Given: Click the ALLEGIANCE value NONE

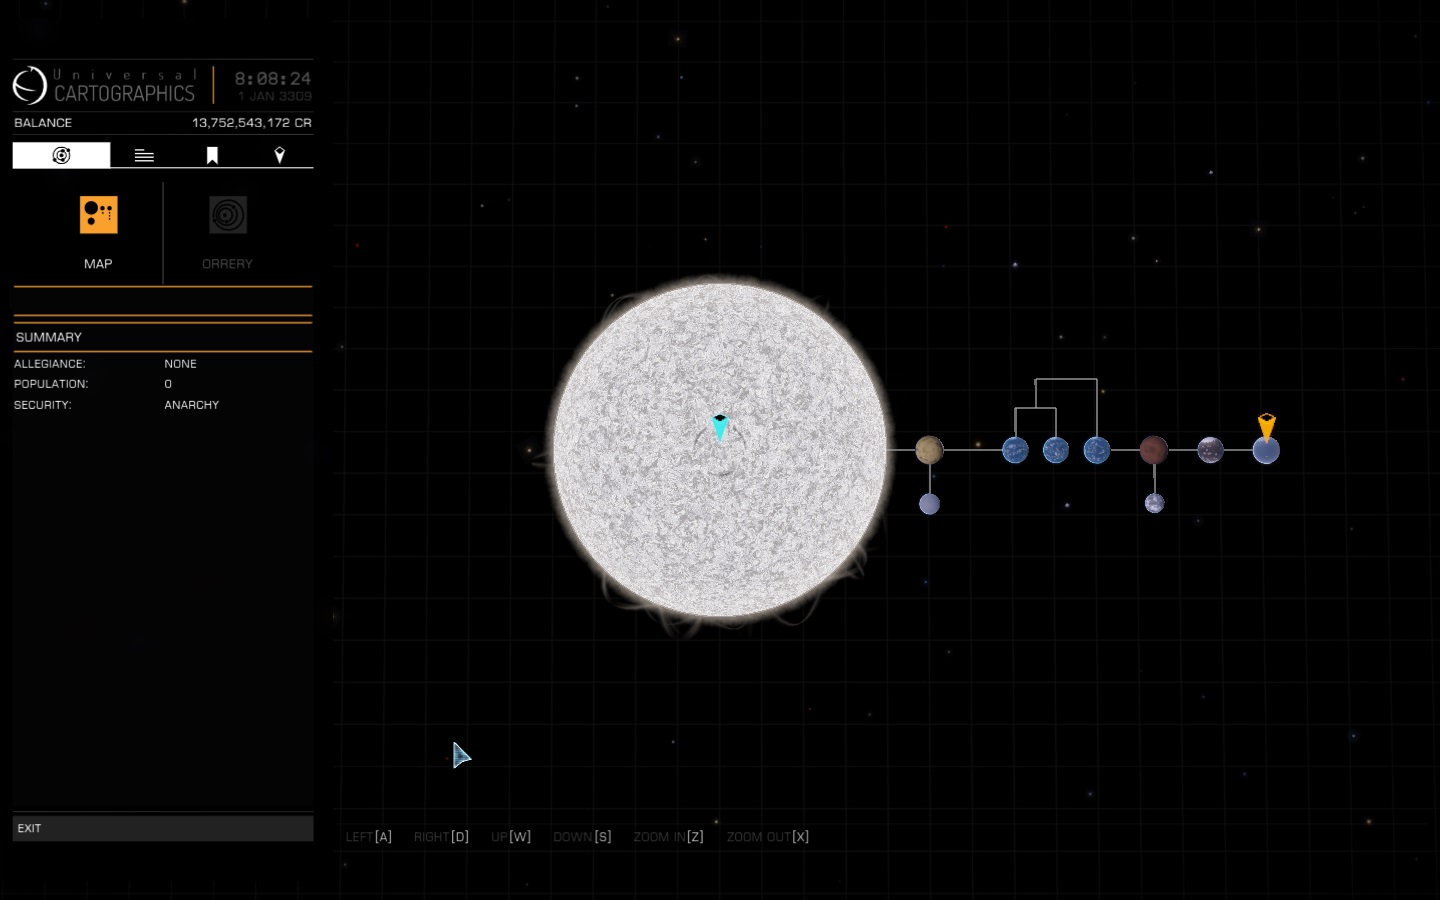Looking at the screenshot, I should click(x=181, y=364).
